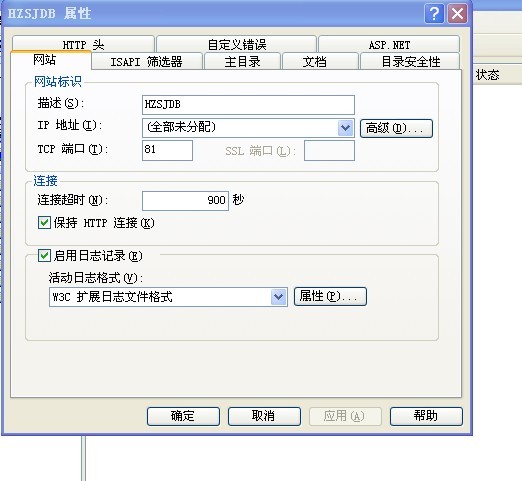The image size is (522, 481).
Task: Click the 应用 button
Action: click(x=345, y=416)
